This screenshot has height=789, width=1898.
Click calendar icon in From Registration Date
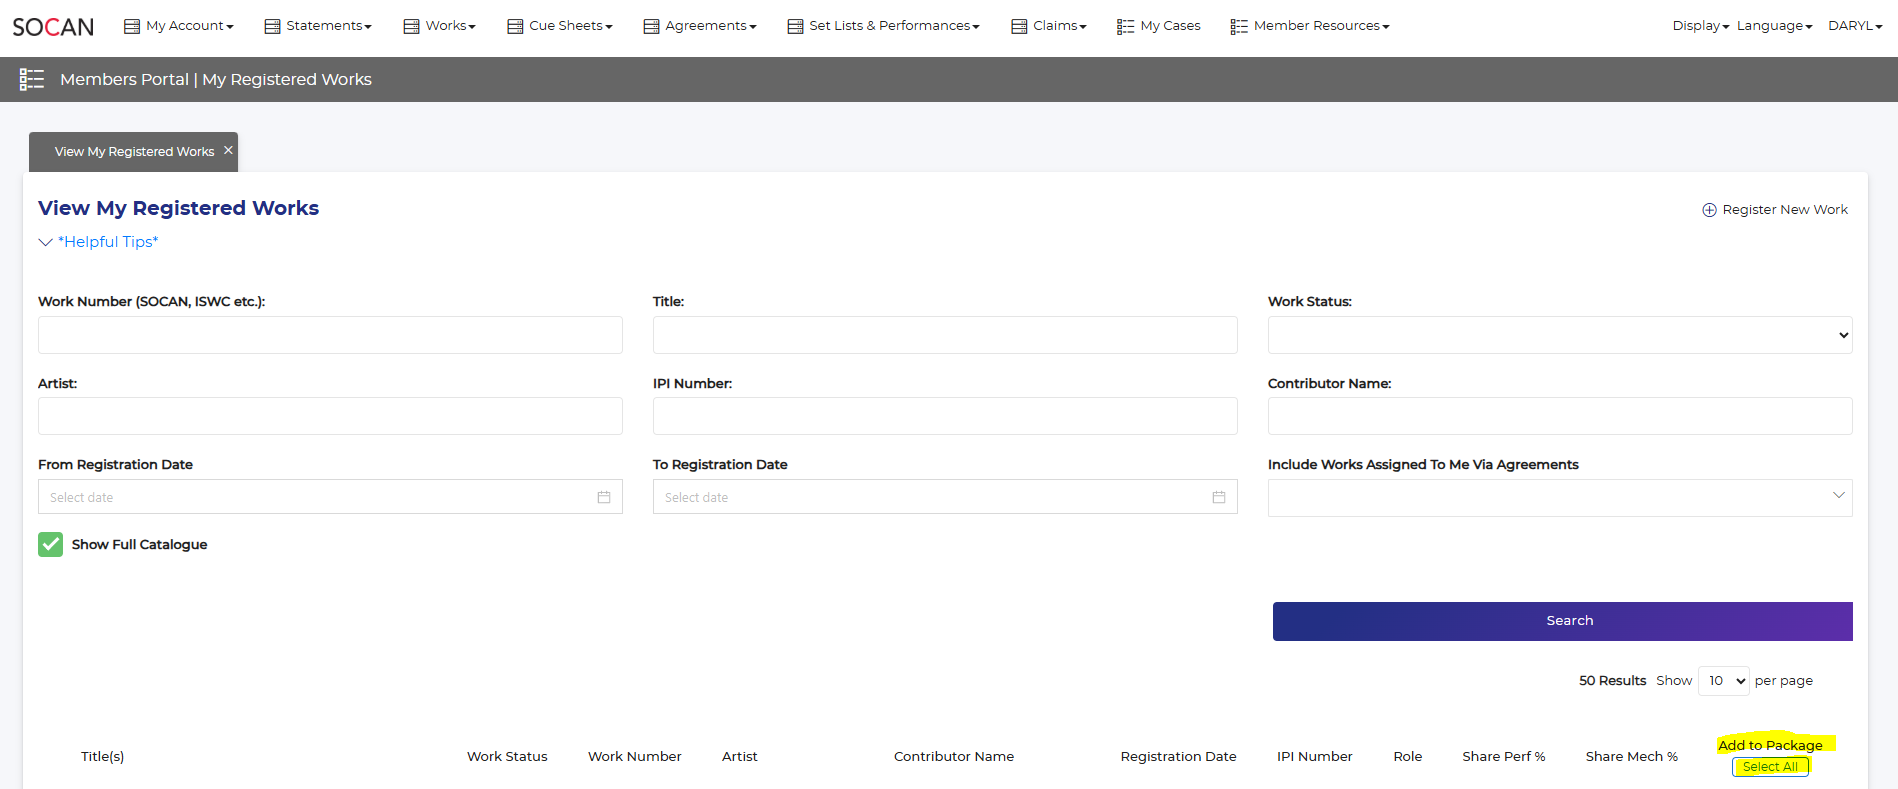[603, 497]
